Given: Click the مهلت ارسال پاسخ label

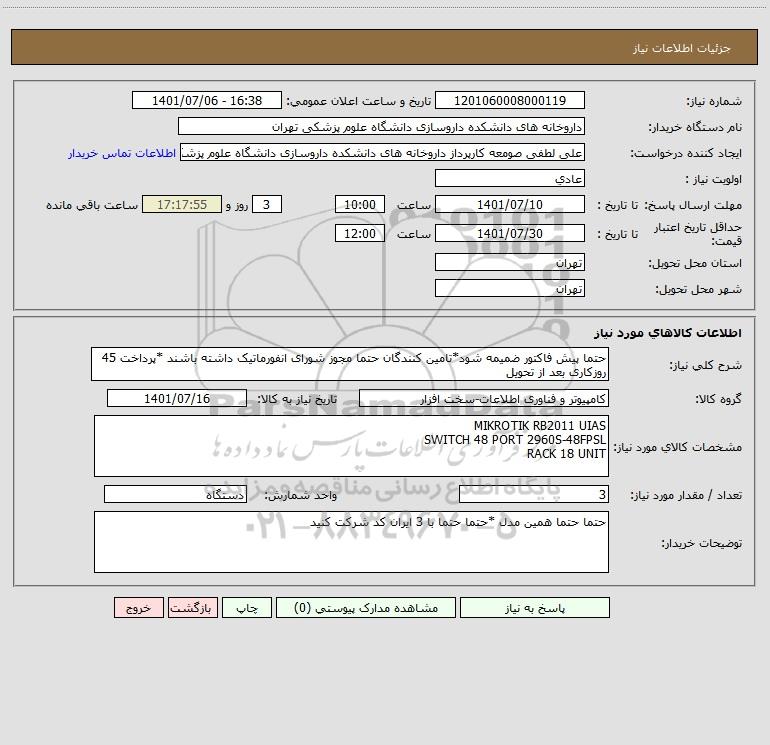Looking at the screenshot, I should (x=693, y=205).
